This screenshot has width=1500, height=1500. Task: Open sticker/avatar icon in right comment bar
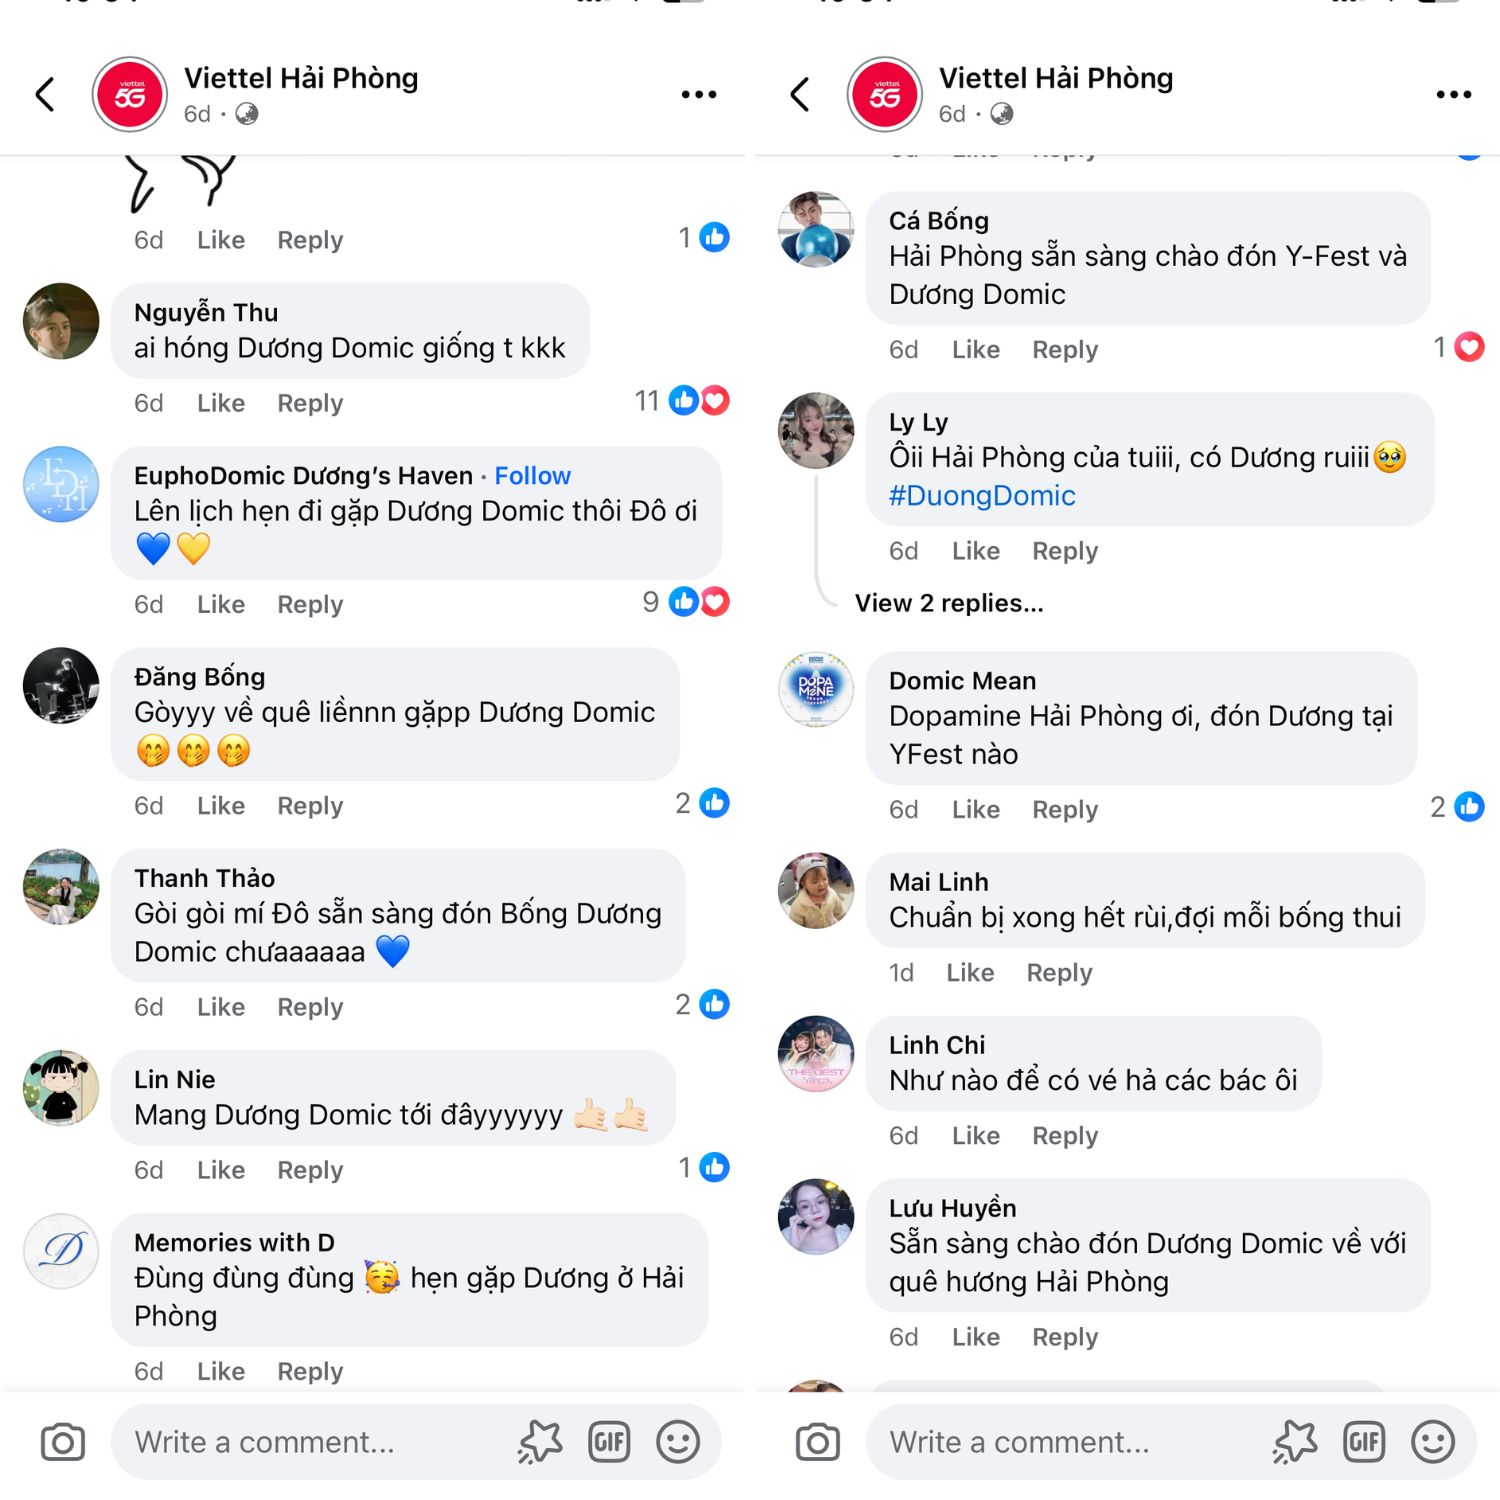[1295, 1442]
